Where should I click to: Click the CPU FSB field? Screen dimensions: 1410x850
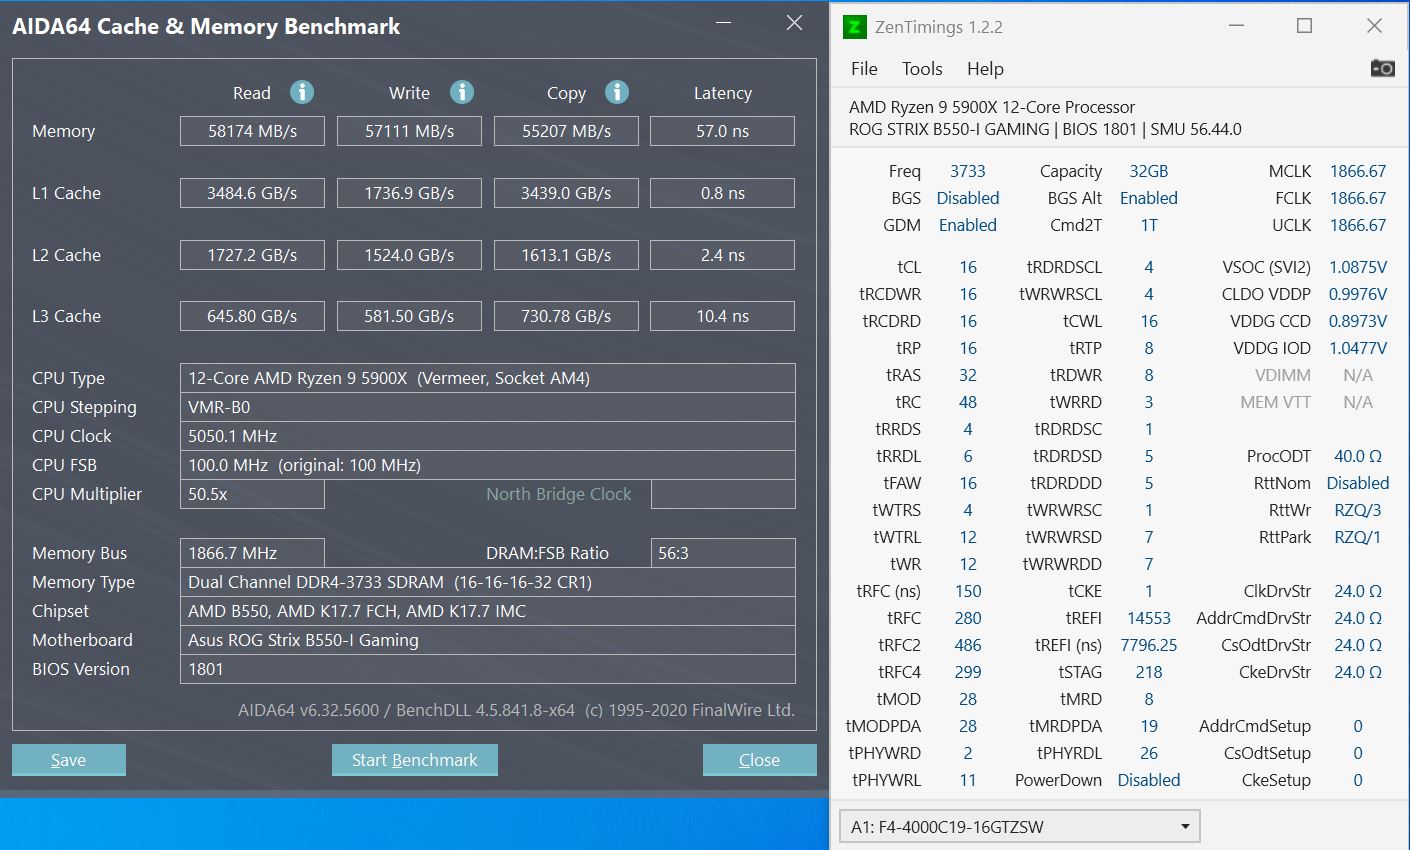click(488, 465)
